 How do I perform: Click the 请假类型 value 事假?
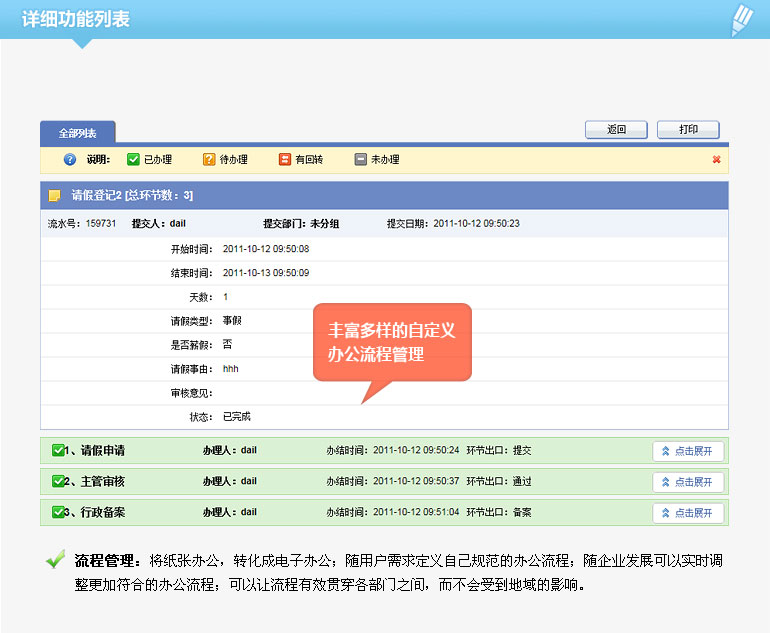click(232, 321)
